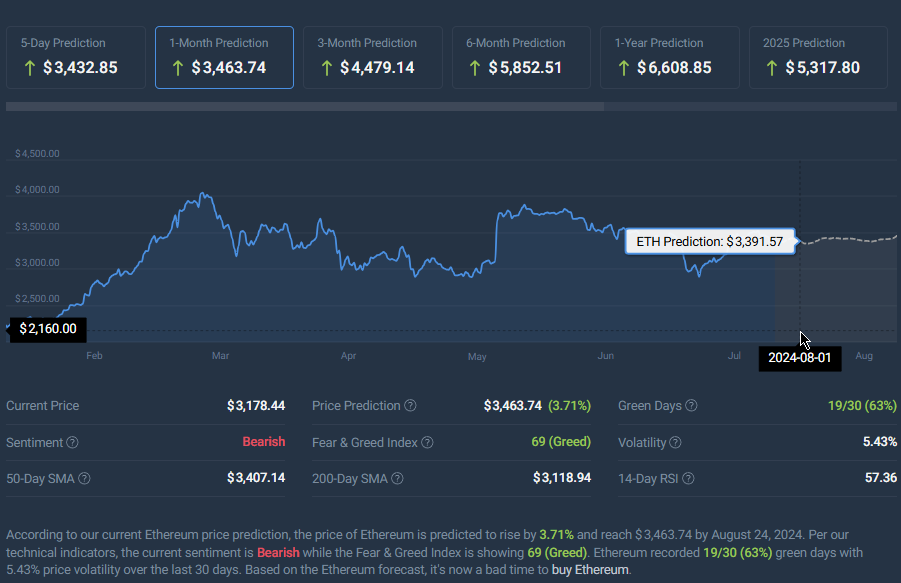Open the buy Ethereum link
The width and height of the screenshot is (901, 583).
590,570
